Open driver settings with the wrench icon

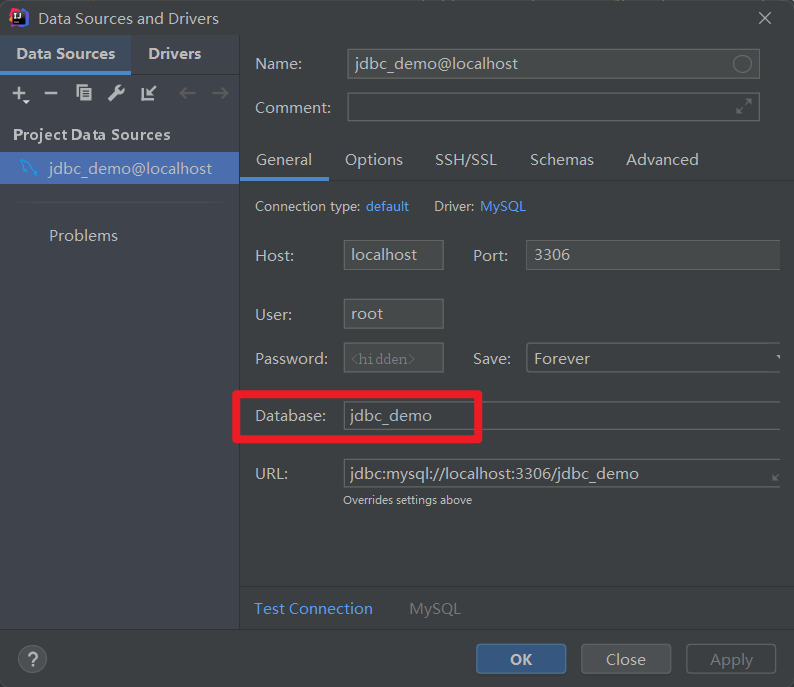(116, 93)
